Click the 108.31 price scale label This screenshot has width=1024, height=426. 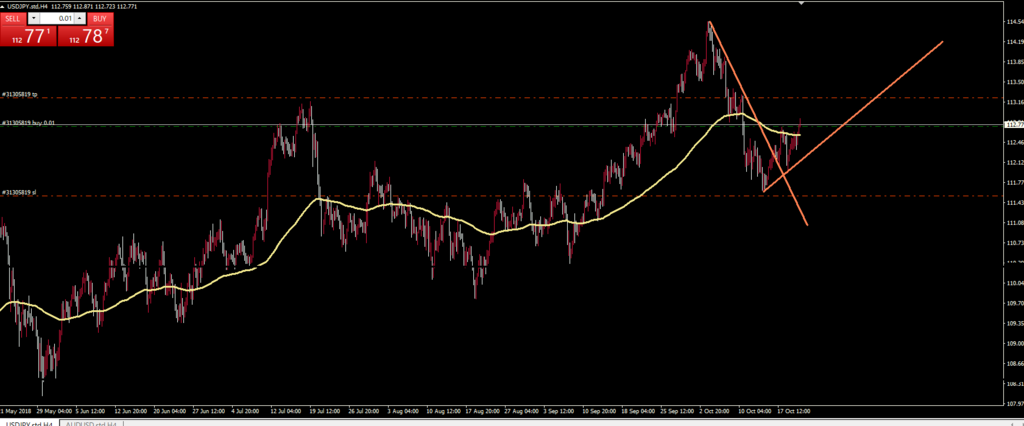[1015, 384]
